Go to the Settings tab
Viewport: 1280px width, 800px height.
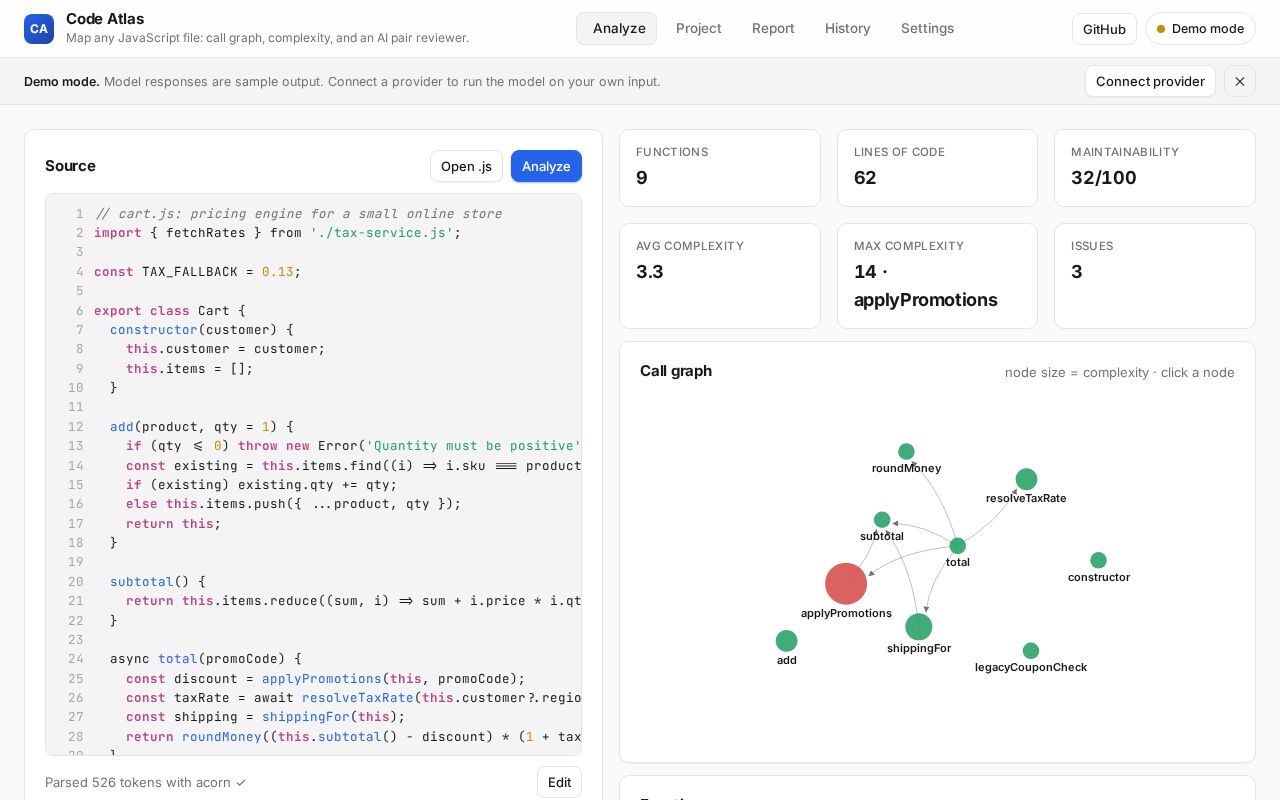927,29
